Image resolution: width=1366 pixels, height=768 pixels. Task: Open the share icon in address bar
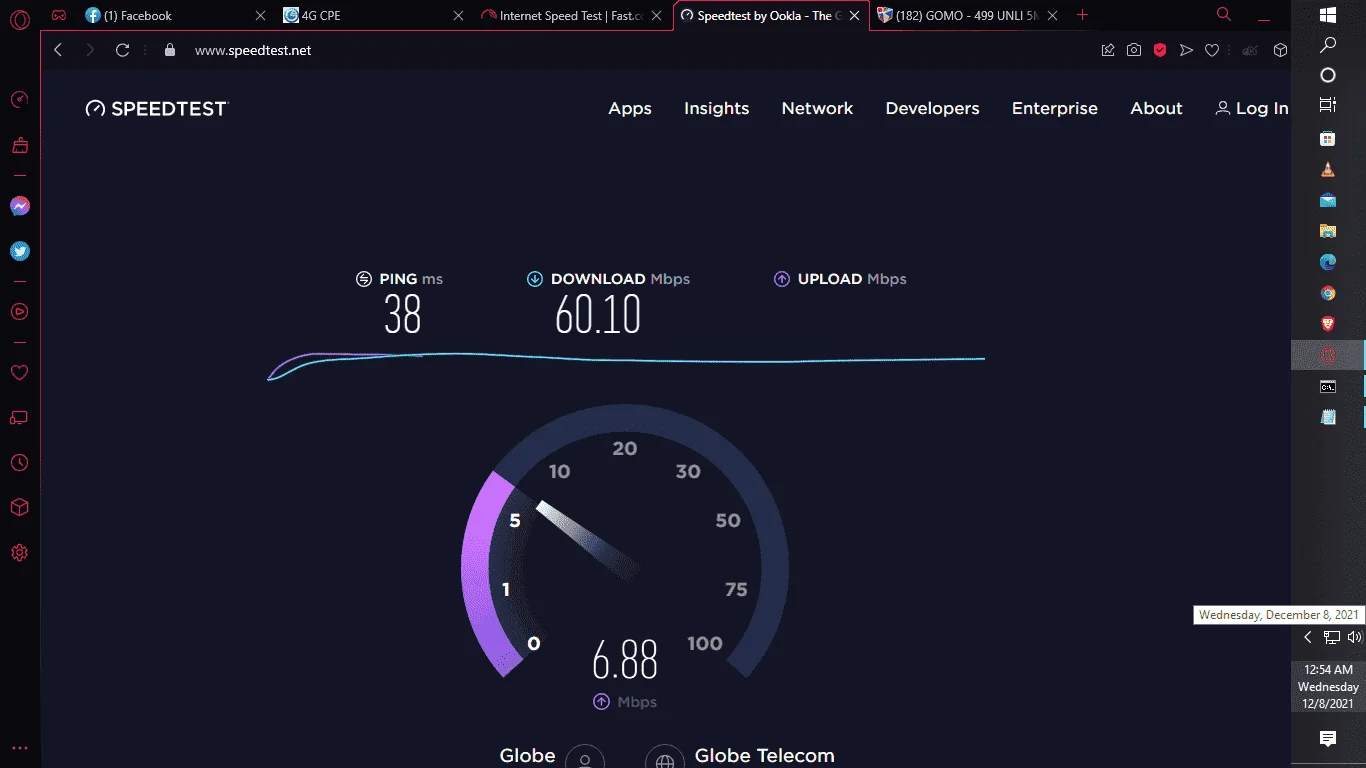click(x=1108, y=50)
